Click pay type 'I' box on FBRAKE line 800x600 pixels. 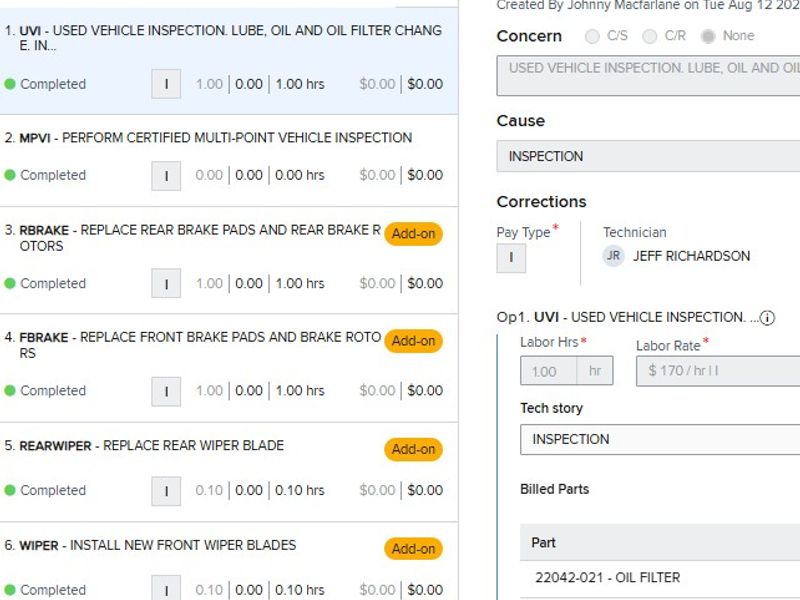tap(166, 391)
